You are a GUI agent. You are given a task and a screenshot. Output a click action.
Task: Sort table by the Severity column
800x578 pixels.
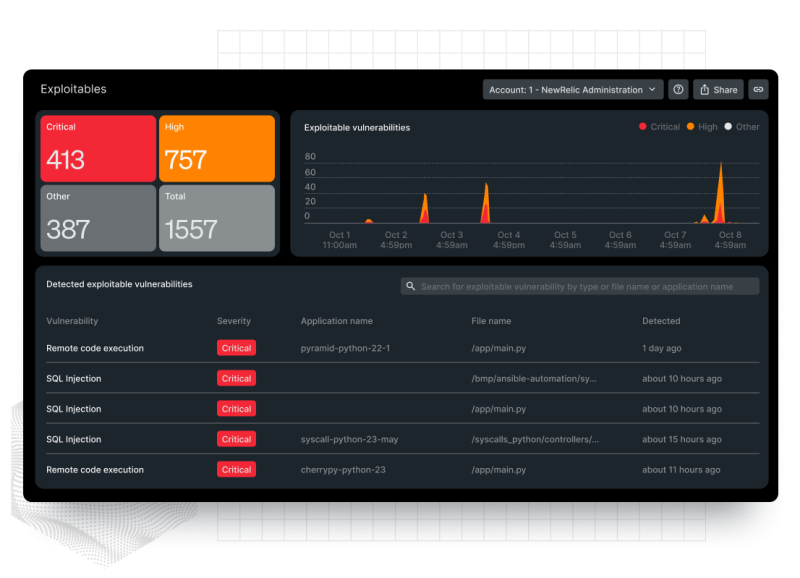(x=233, y=321)
